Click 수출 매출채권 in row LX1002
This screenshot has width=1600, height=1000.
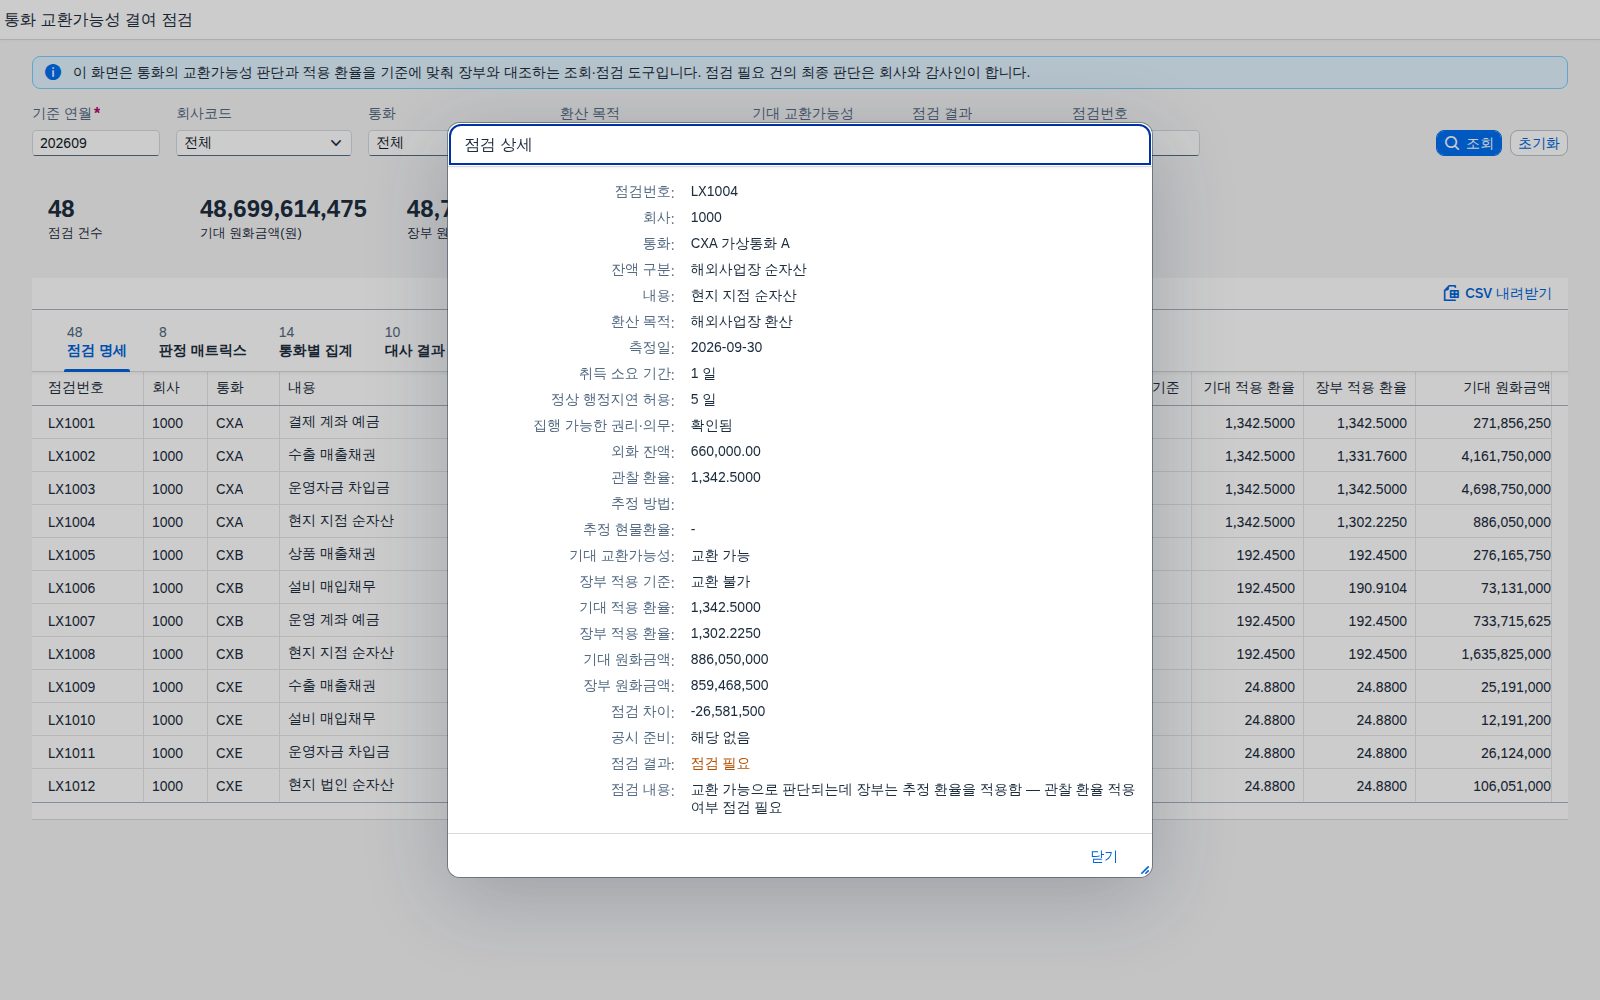pyautogui.click(x=332, y=455)
